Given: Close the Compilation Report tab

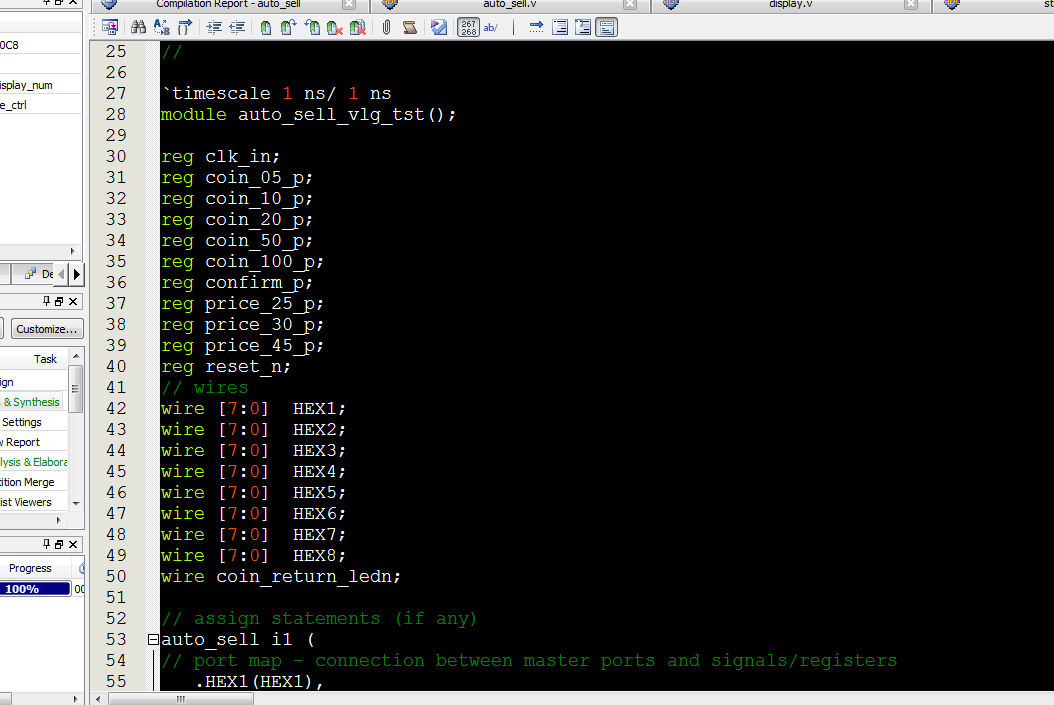Looking at the screenshot, I should click(x=349, y=4).
